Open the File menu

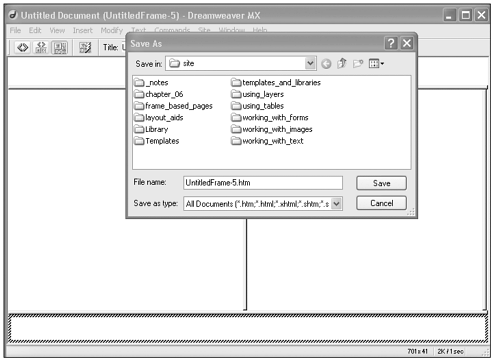pos(15,30)
